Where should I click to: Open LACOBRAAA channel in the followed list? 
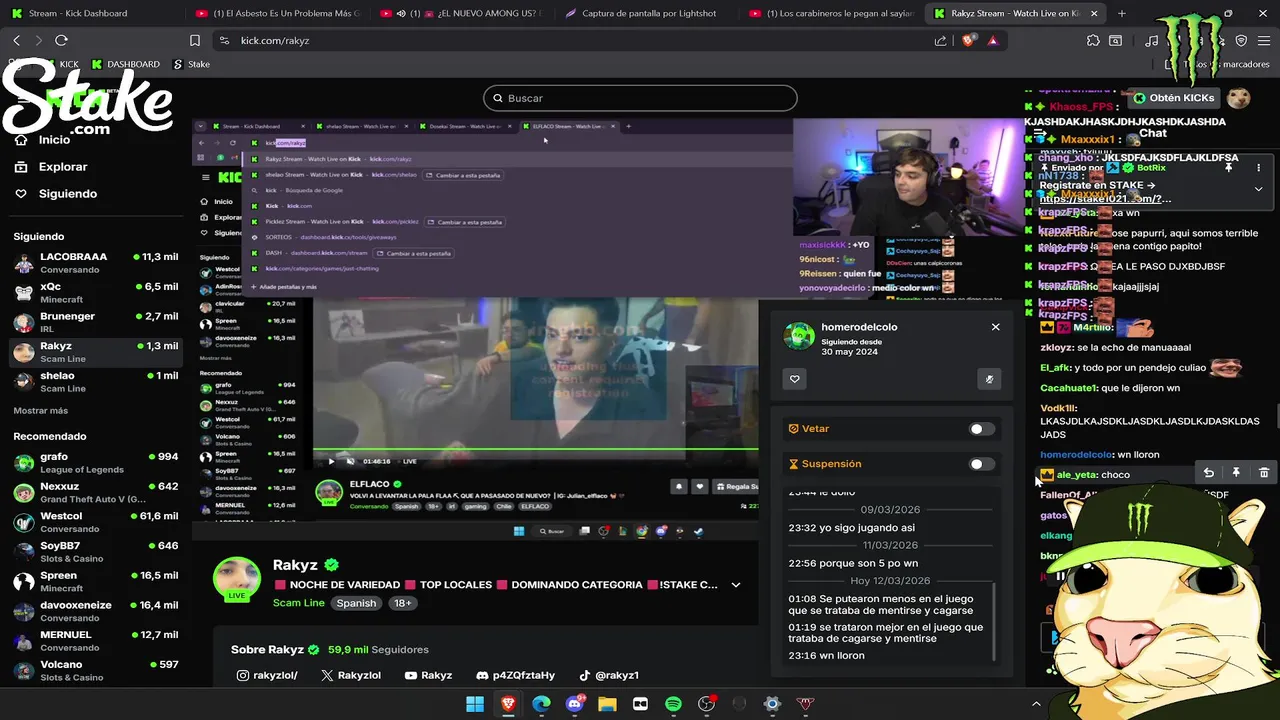(95, 263)
